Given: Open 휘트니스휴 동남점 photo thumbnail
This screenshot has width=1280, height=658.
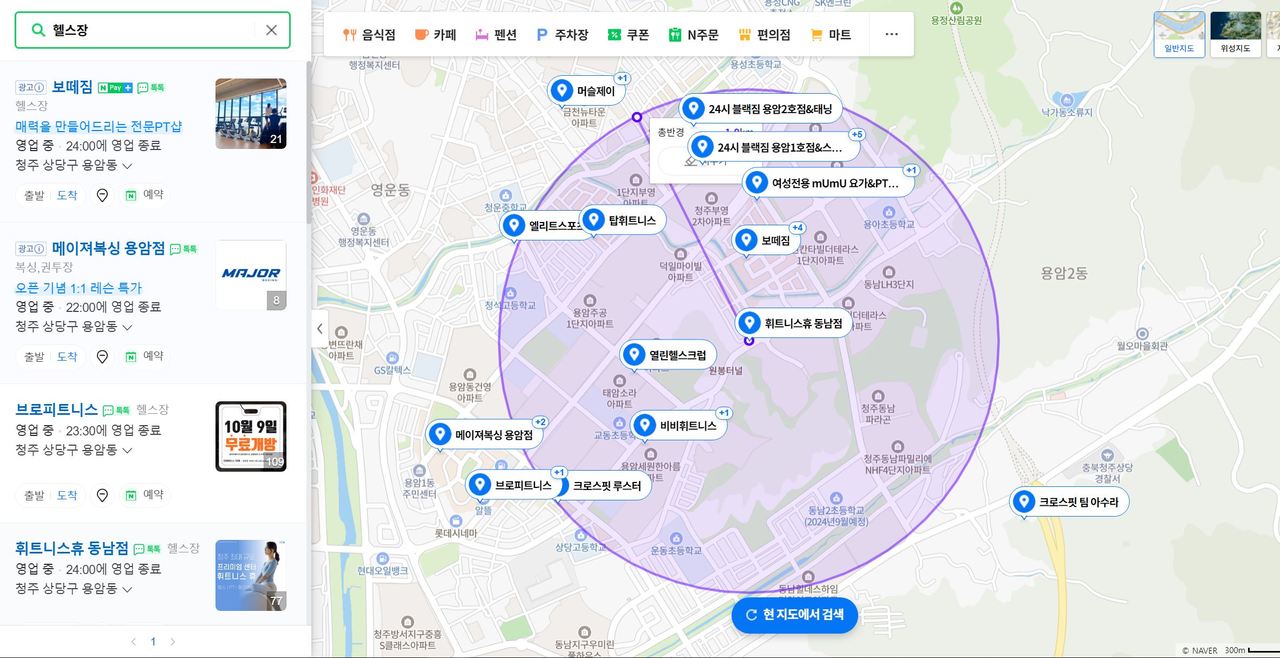Looking at the screenshot, I should [x=251, y=575].
